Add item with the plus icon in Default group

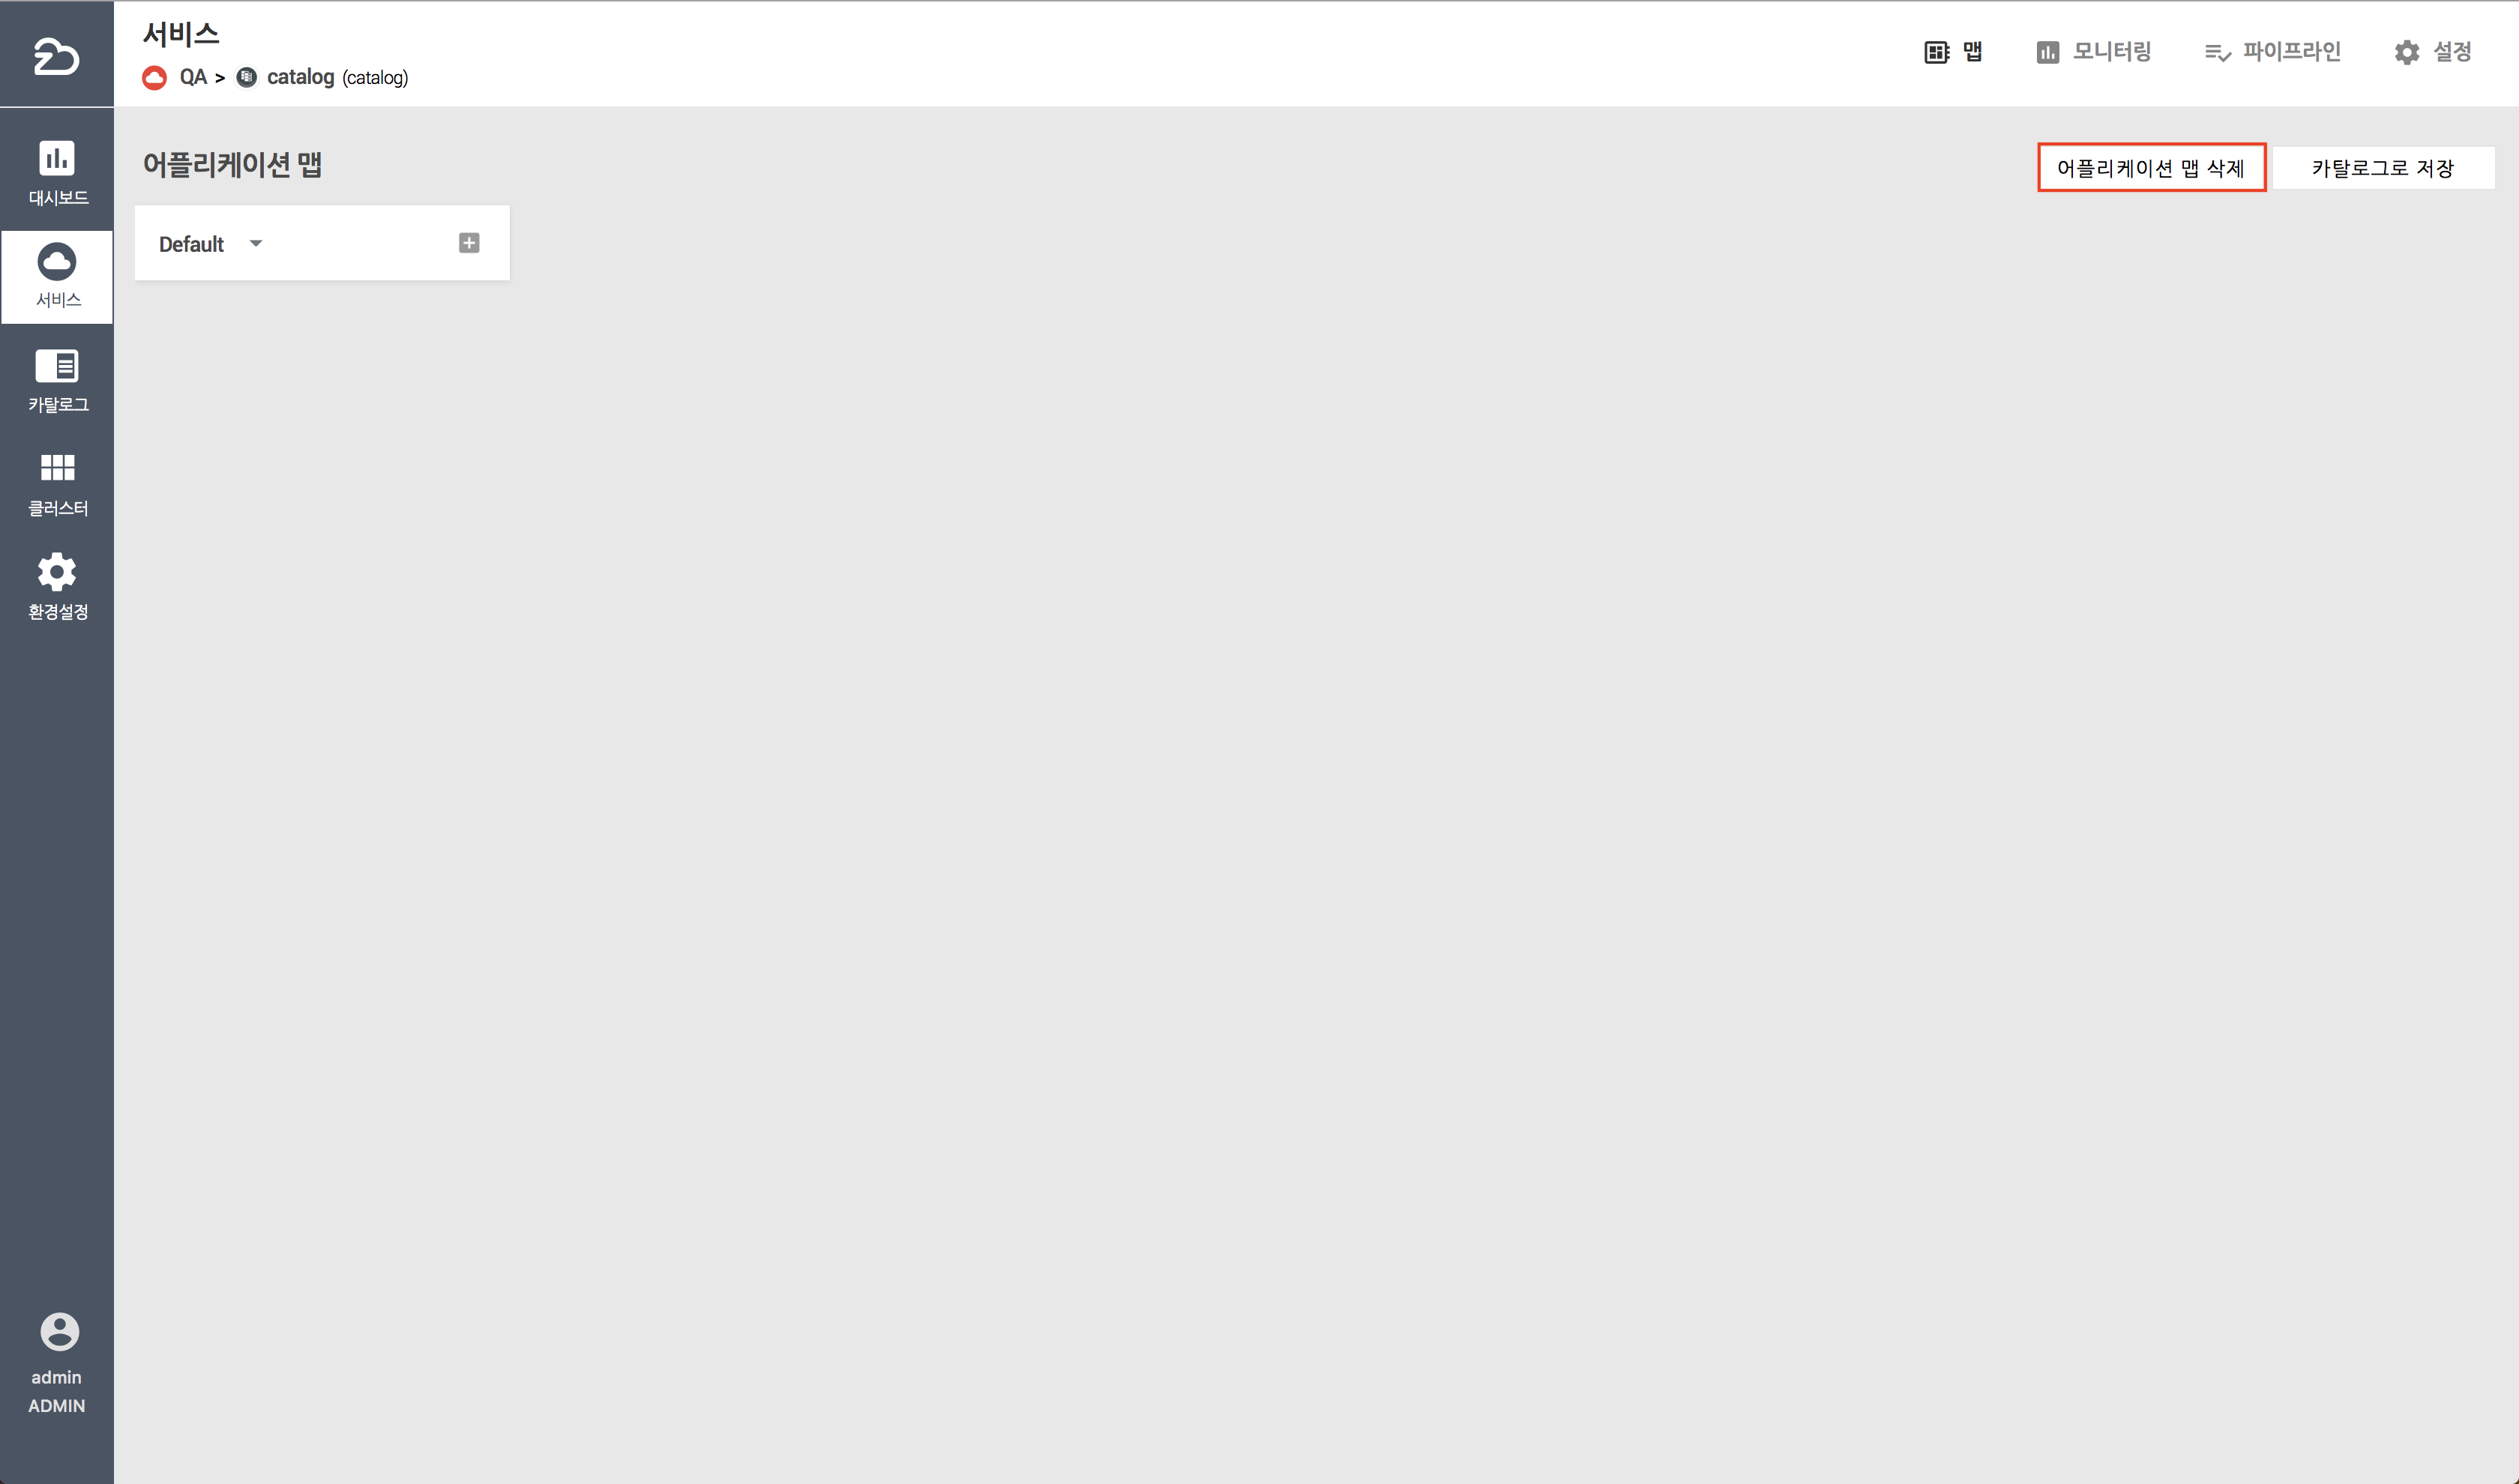tap(469, 243)
